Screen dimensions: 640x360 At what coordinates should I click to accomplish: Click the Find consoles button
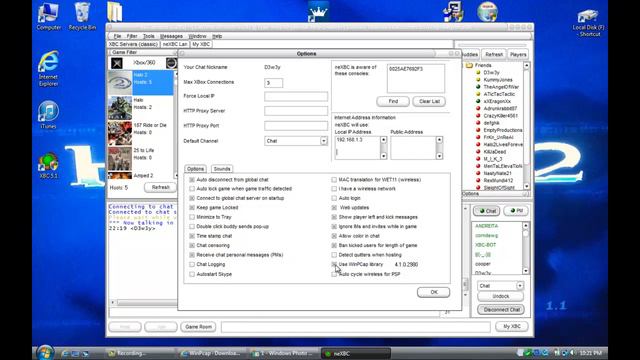click(393, 101)
